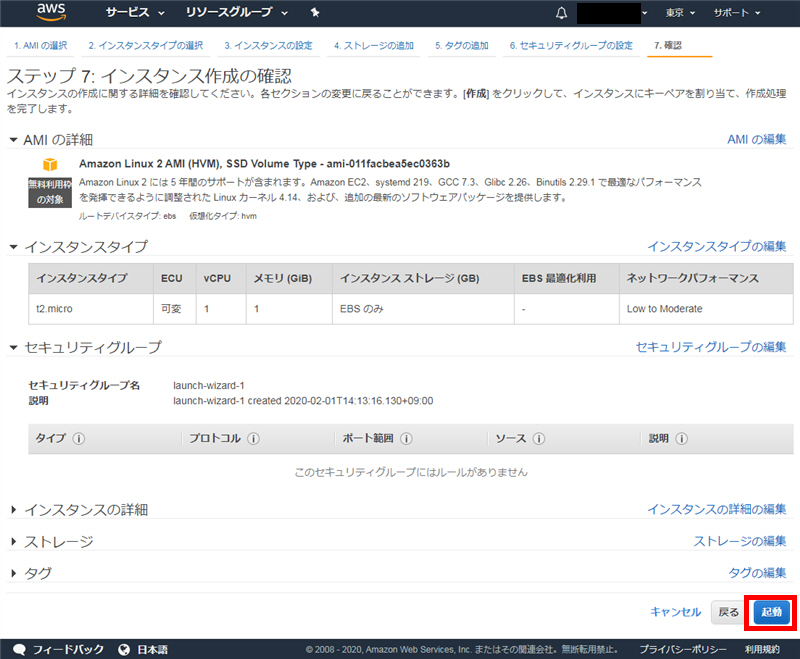Viewport: 800px width, 659px height.
Task: Click the t2.micro instance type cell
Action: click(x=91, y=309)
